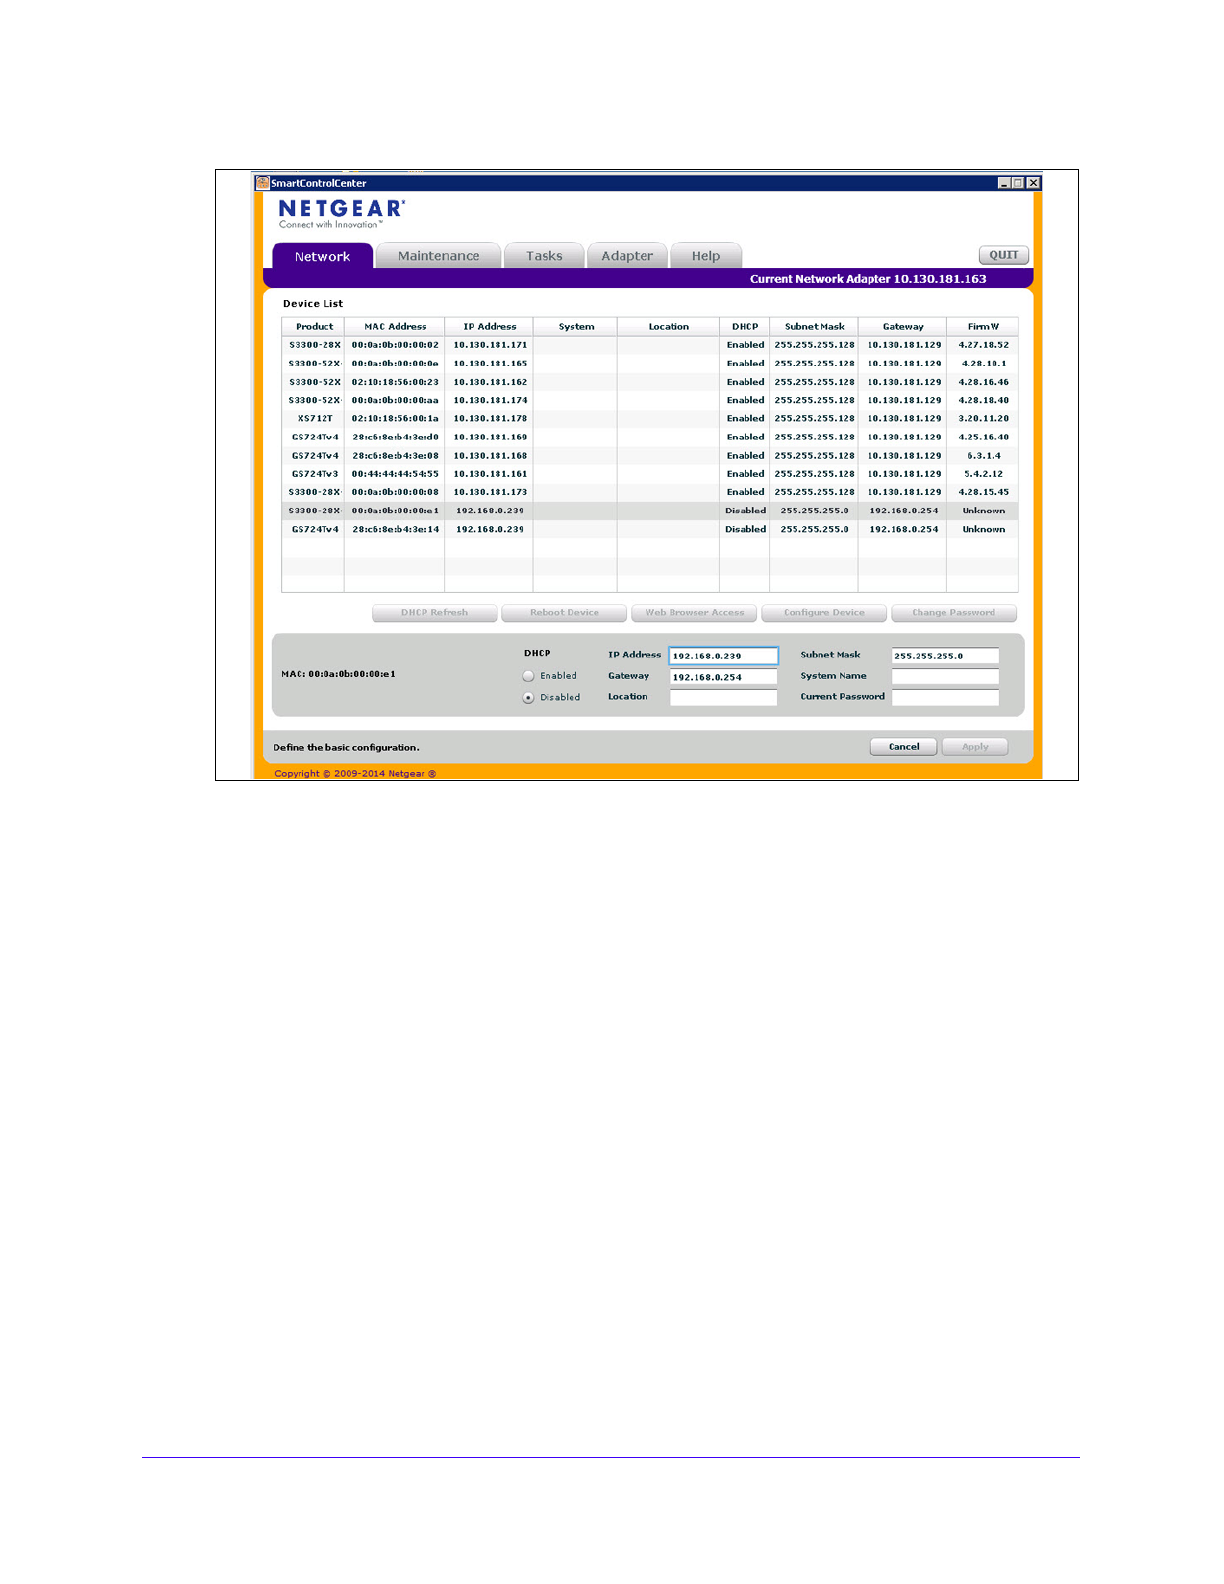Select device with MAC 02:10:18:56:00:23
Viewport: 1224px width, 1584px height.
[x=650, y=382]
